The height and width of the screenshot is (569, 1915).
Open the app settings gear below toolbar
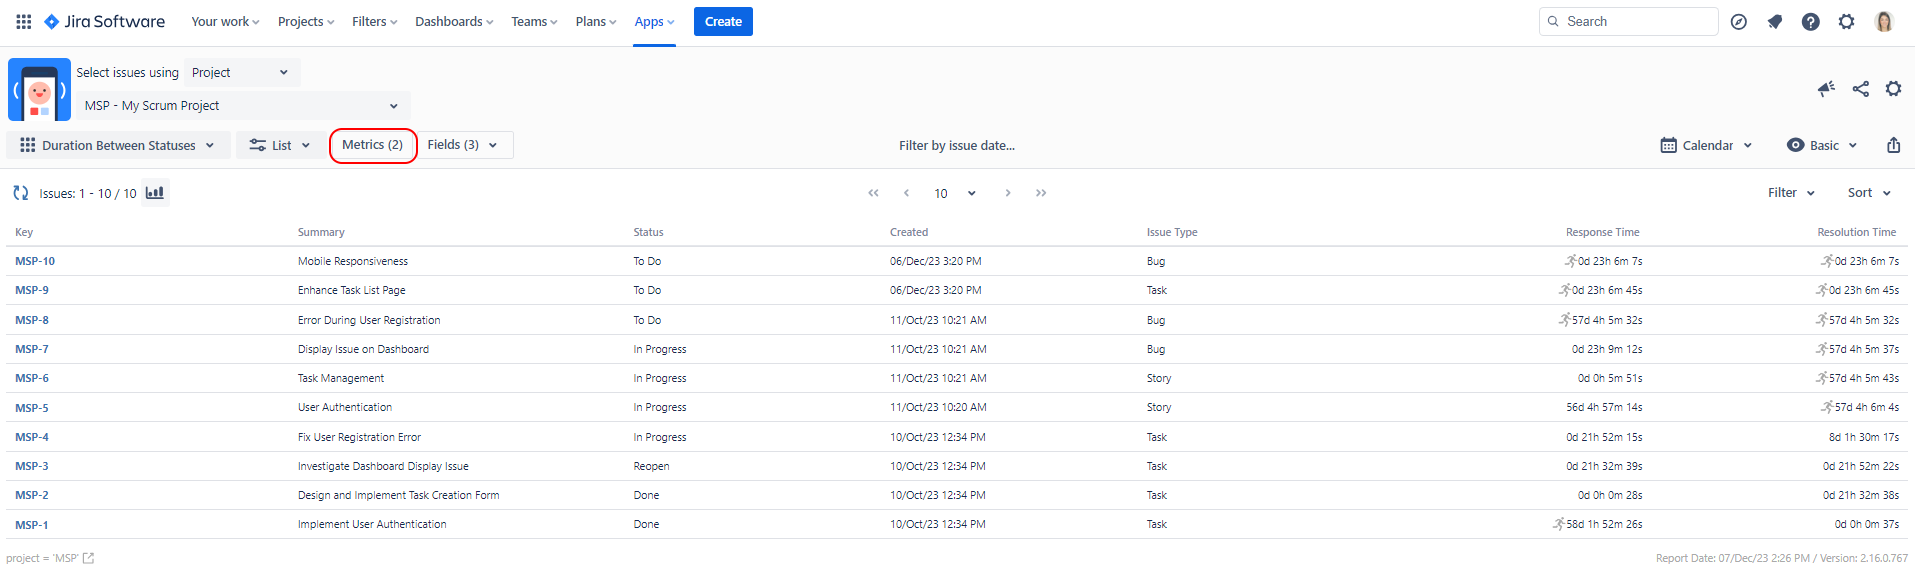click(1893, 89)
